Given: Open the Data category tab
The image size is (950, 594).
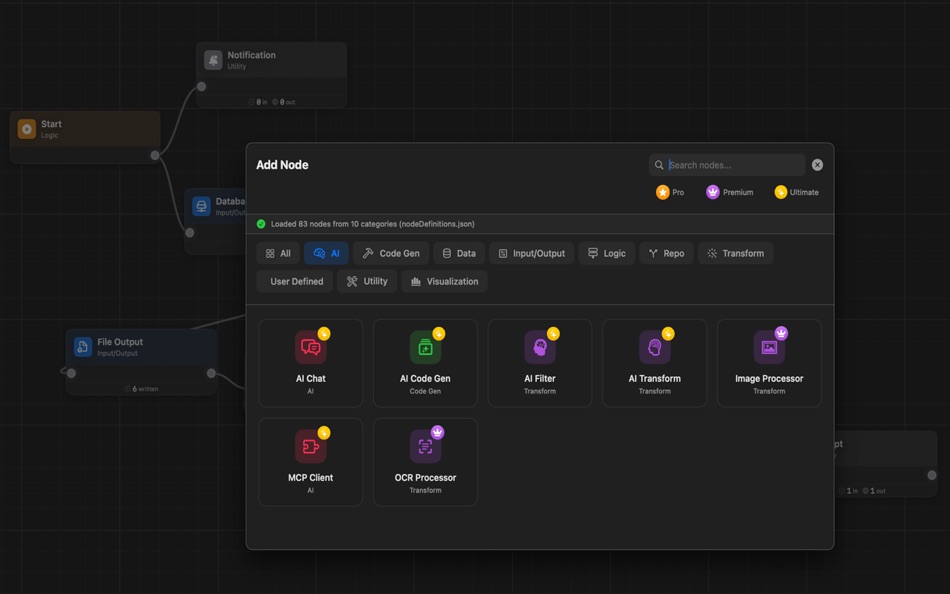Looking at the screenshot, I should 459,253.
